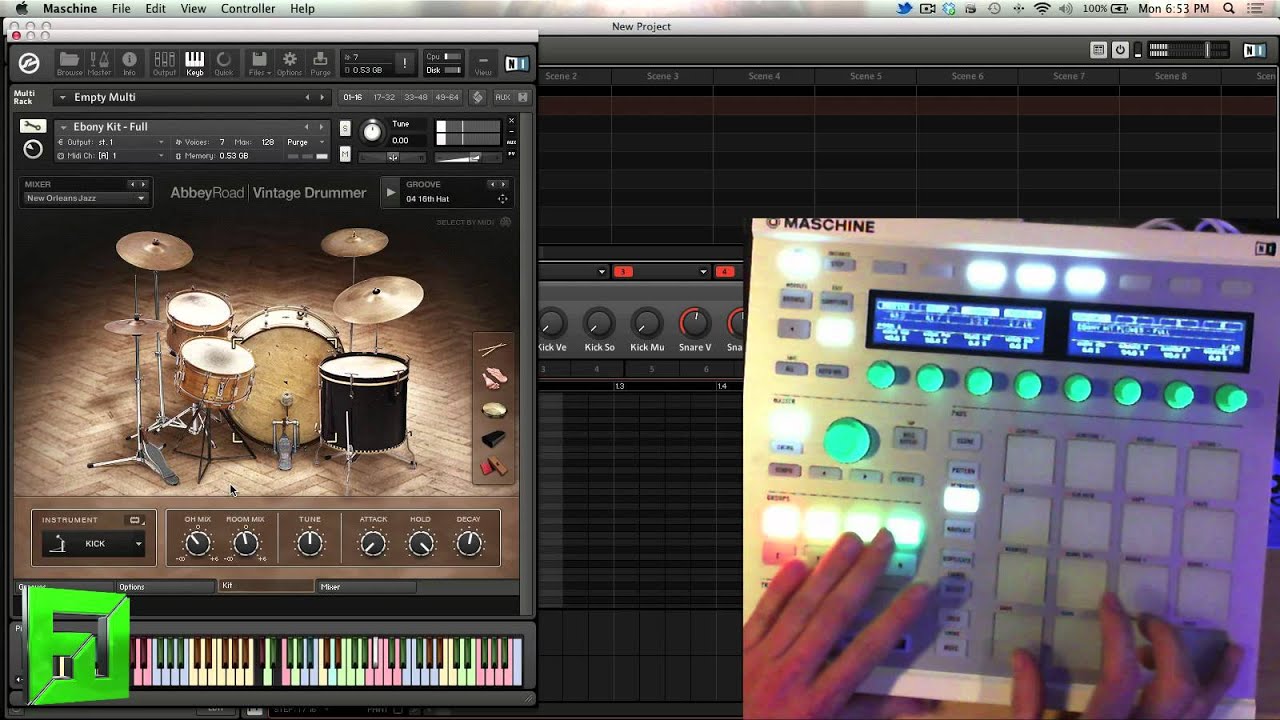The width and height of the screenshot is (1280, 720).
Task: Click the exclamation panic button
Action: 405,63
